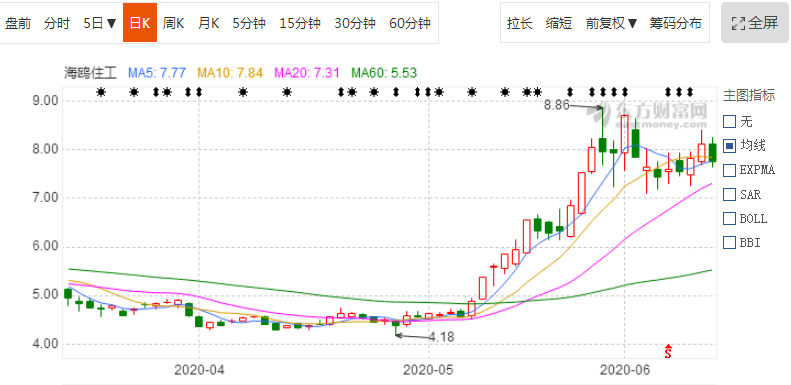The width and height of the screenshot is (791, 385).
Task: Click the red S marker near the 4.00 line
Action: click(x=668, y=352)
